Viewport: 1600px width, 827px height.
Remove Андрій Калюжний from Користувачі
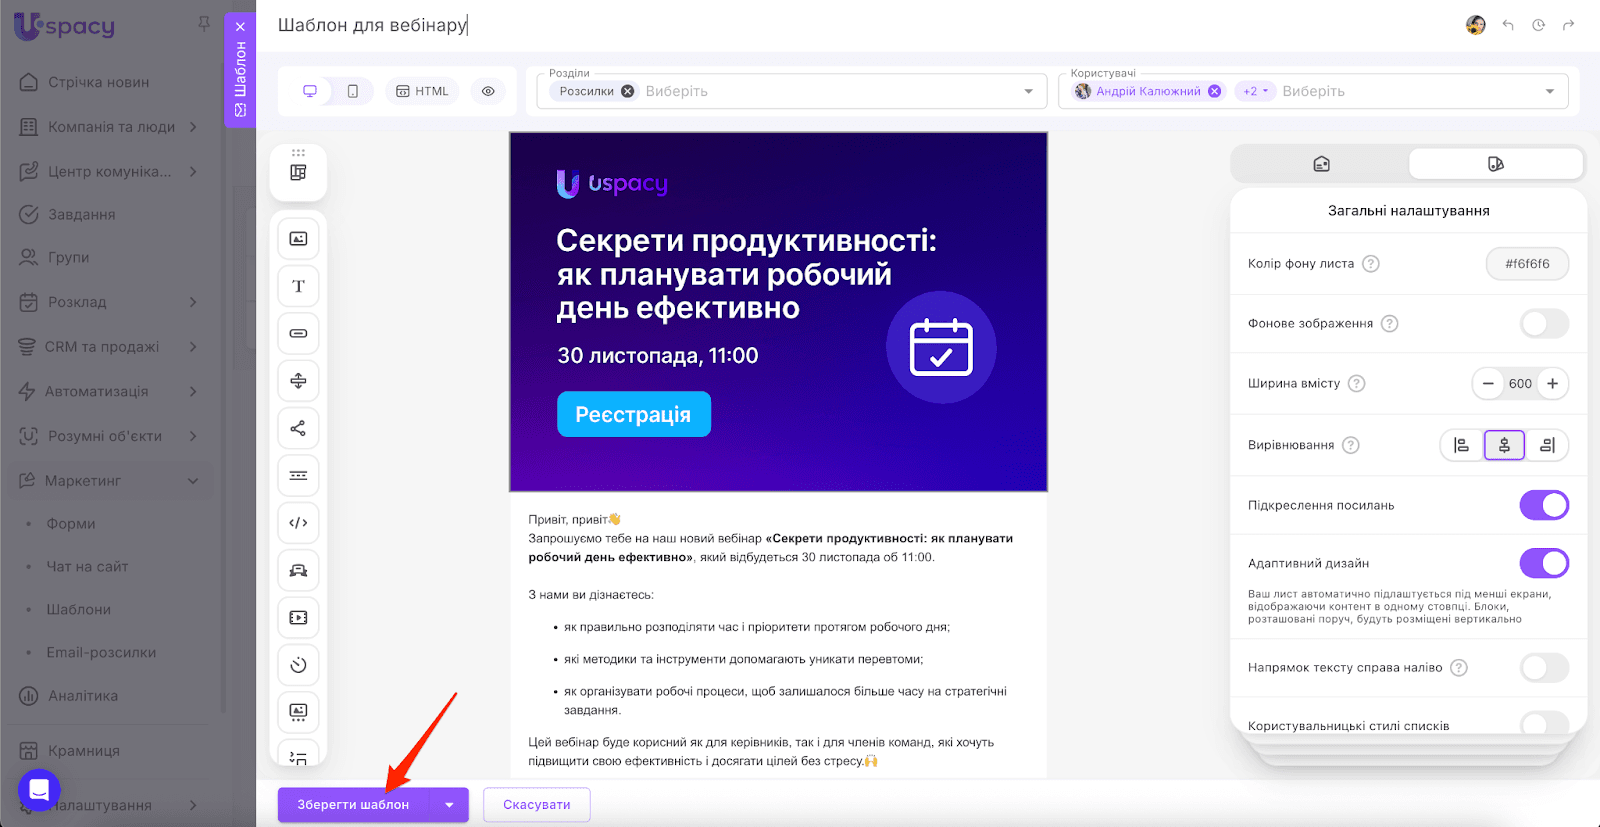[x=1215, y=91]
